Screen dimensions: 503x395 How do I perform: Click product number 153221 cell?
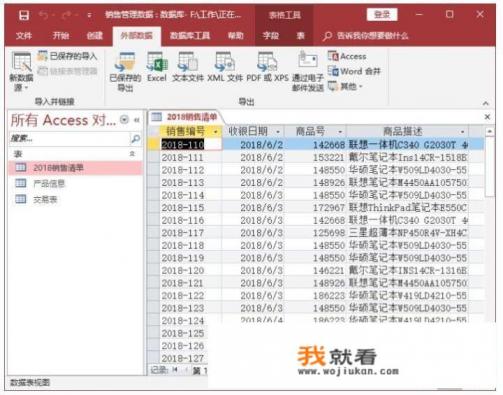pos(316,157)
